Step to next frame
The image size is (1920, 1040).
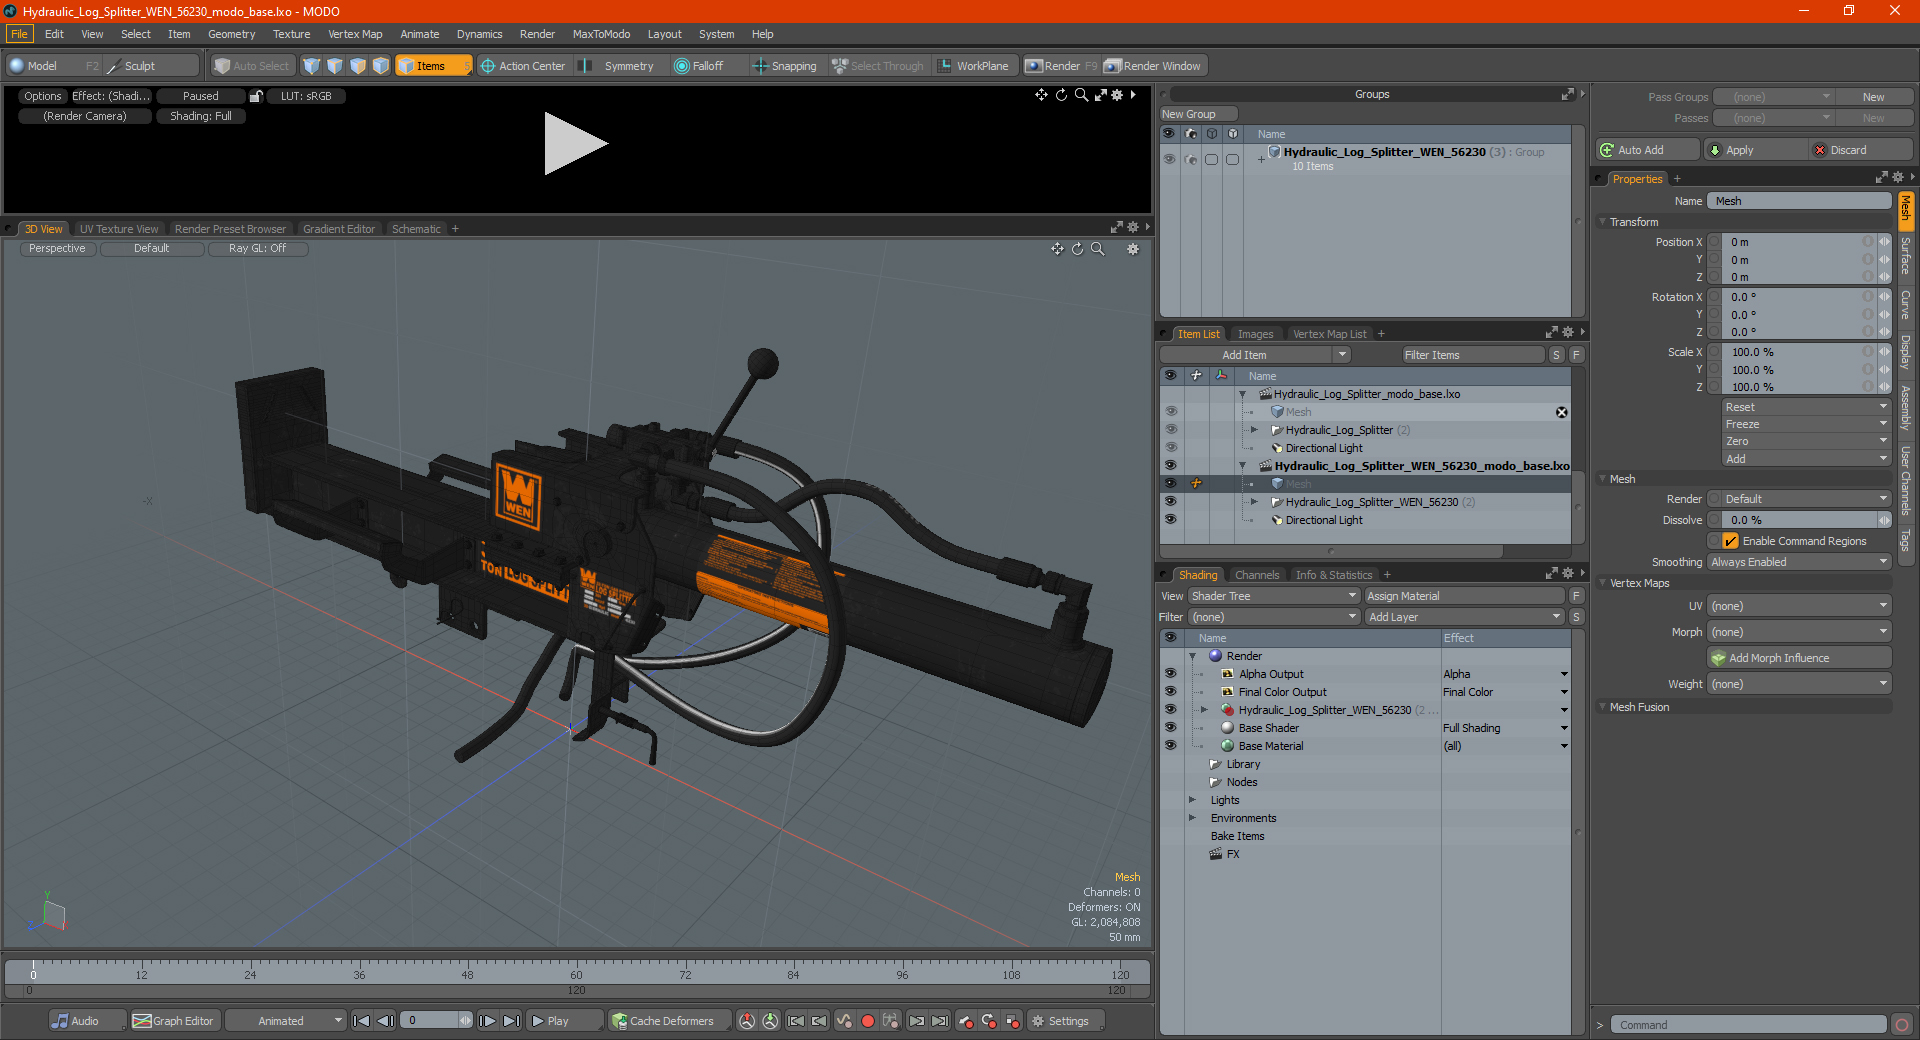pos(487,1021)
